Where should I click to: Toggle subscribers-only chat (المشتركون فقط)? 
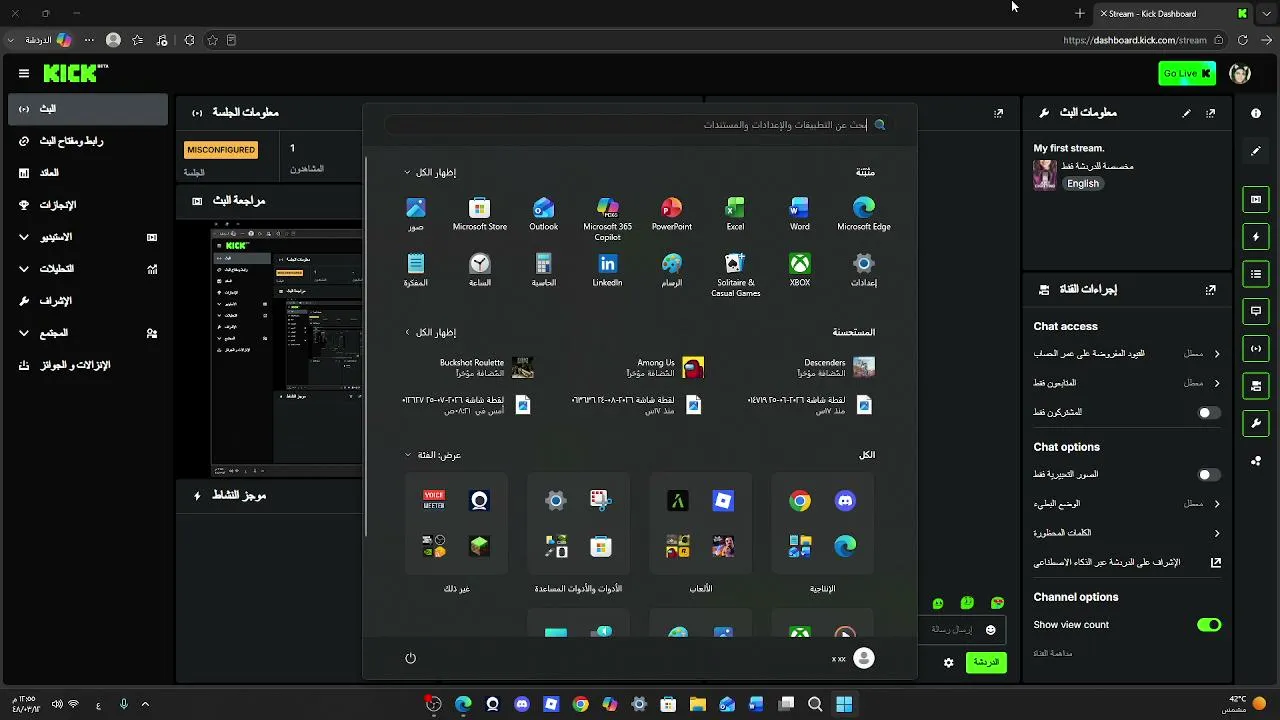click(1209, 413)
